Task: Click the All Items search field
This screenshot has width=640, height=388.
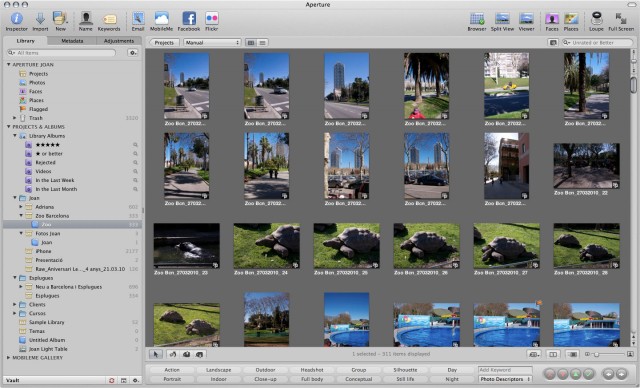Action: click(62, 53)
